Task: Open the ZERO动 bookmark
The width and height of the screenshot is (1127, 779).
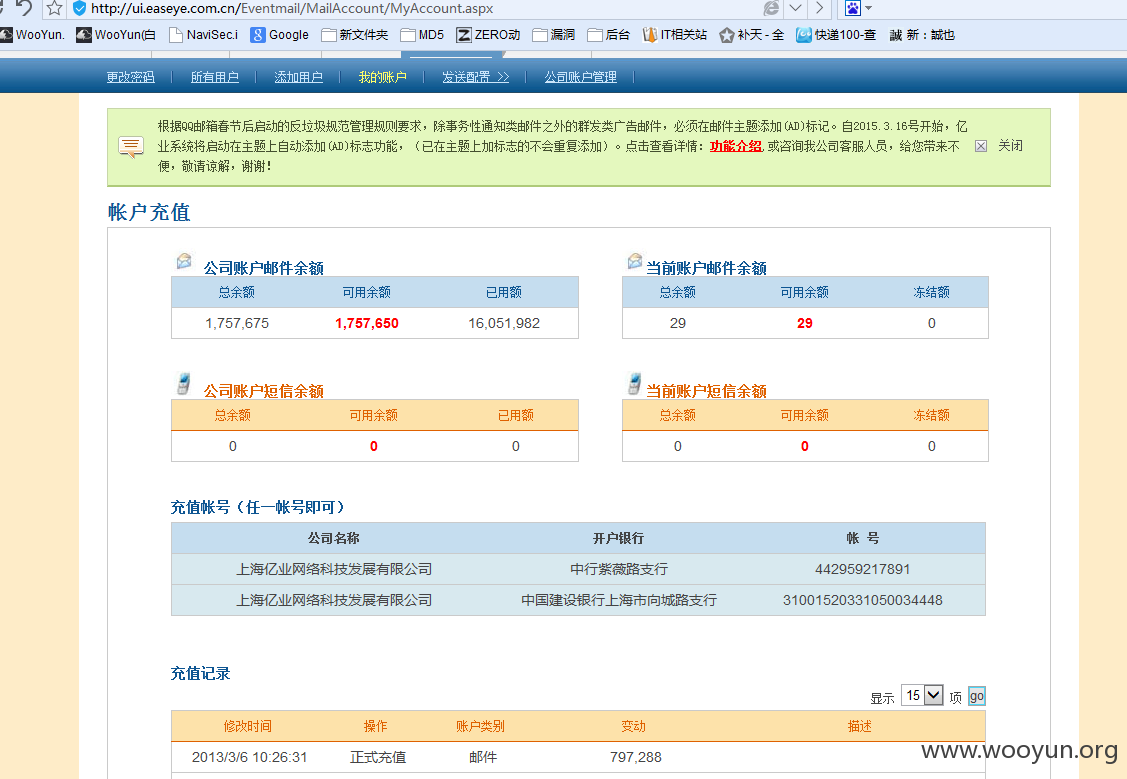Action: [489, 34]
